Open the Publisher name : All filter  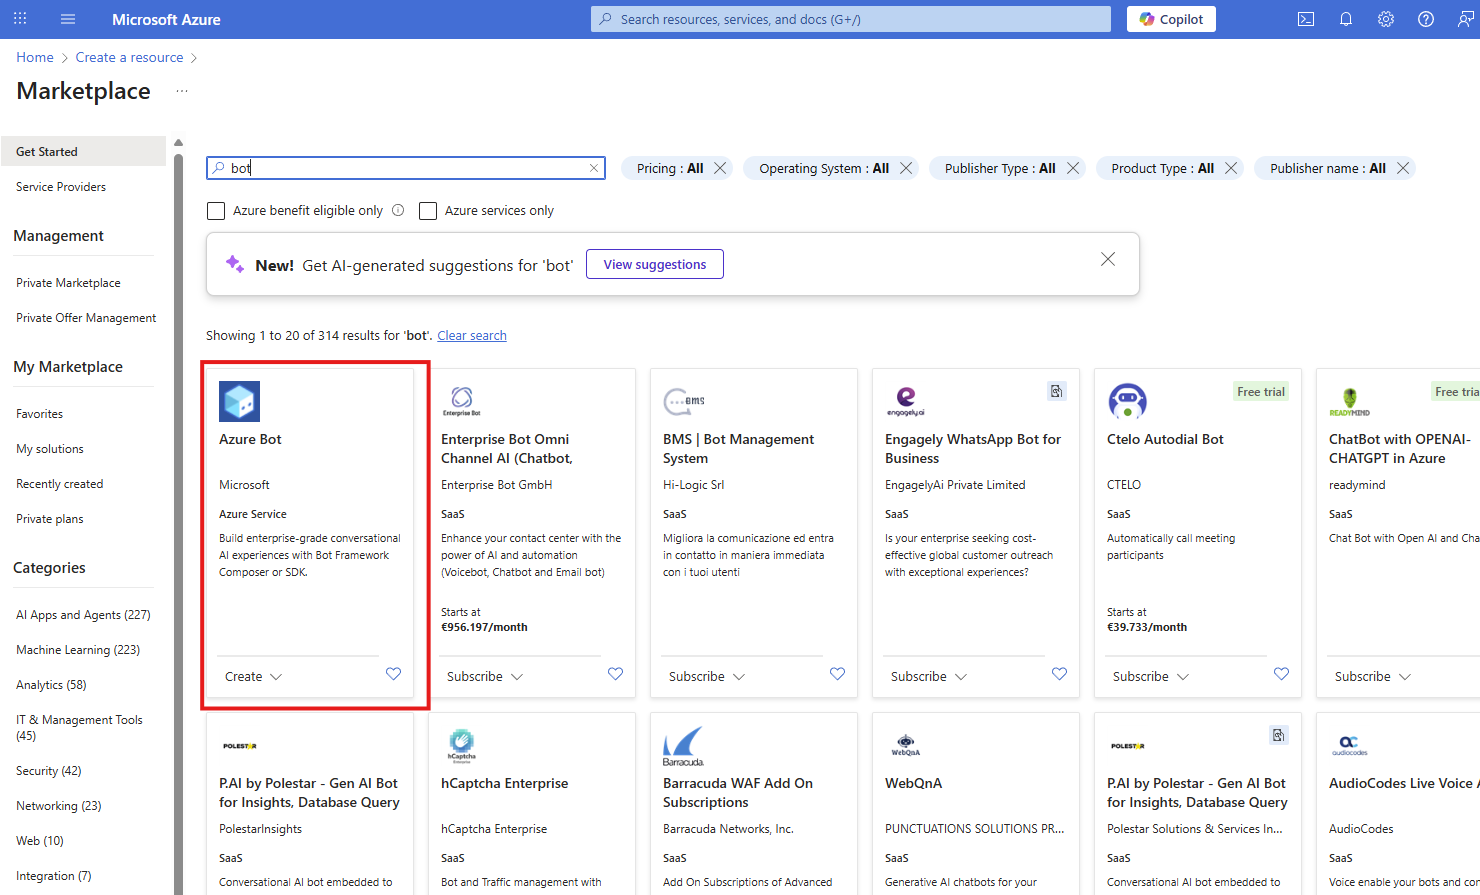[x=1328, y=168]
